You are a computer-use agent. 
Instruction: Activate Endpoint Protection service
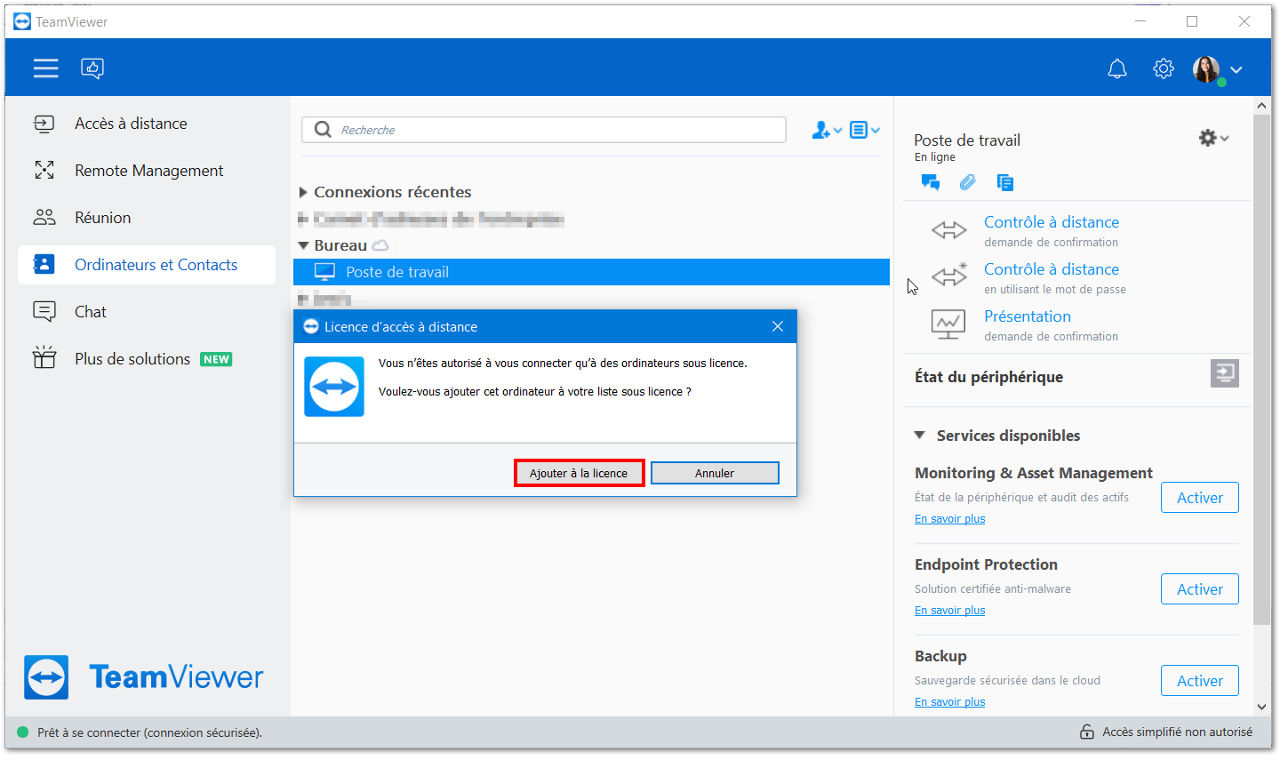pyautogui.click(x=1200, y=589)
